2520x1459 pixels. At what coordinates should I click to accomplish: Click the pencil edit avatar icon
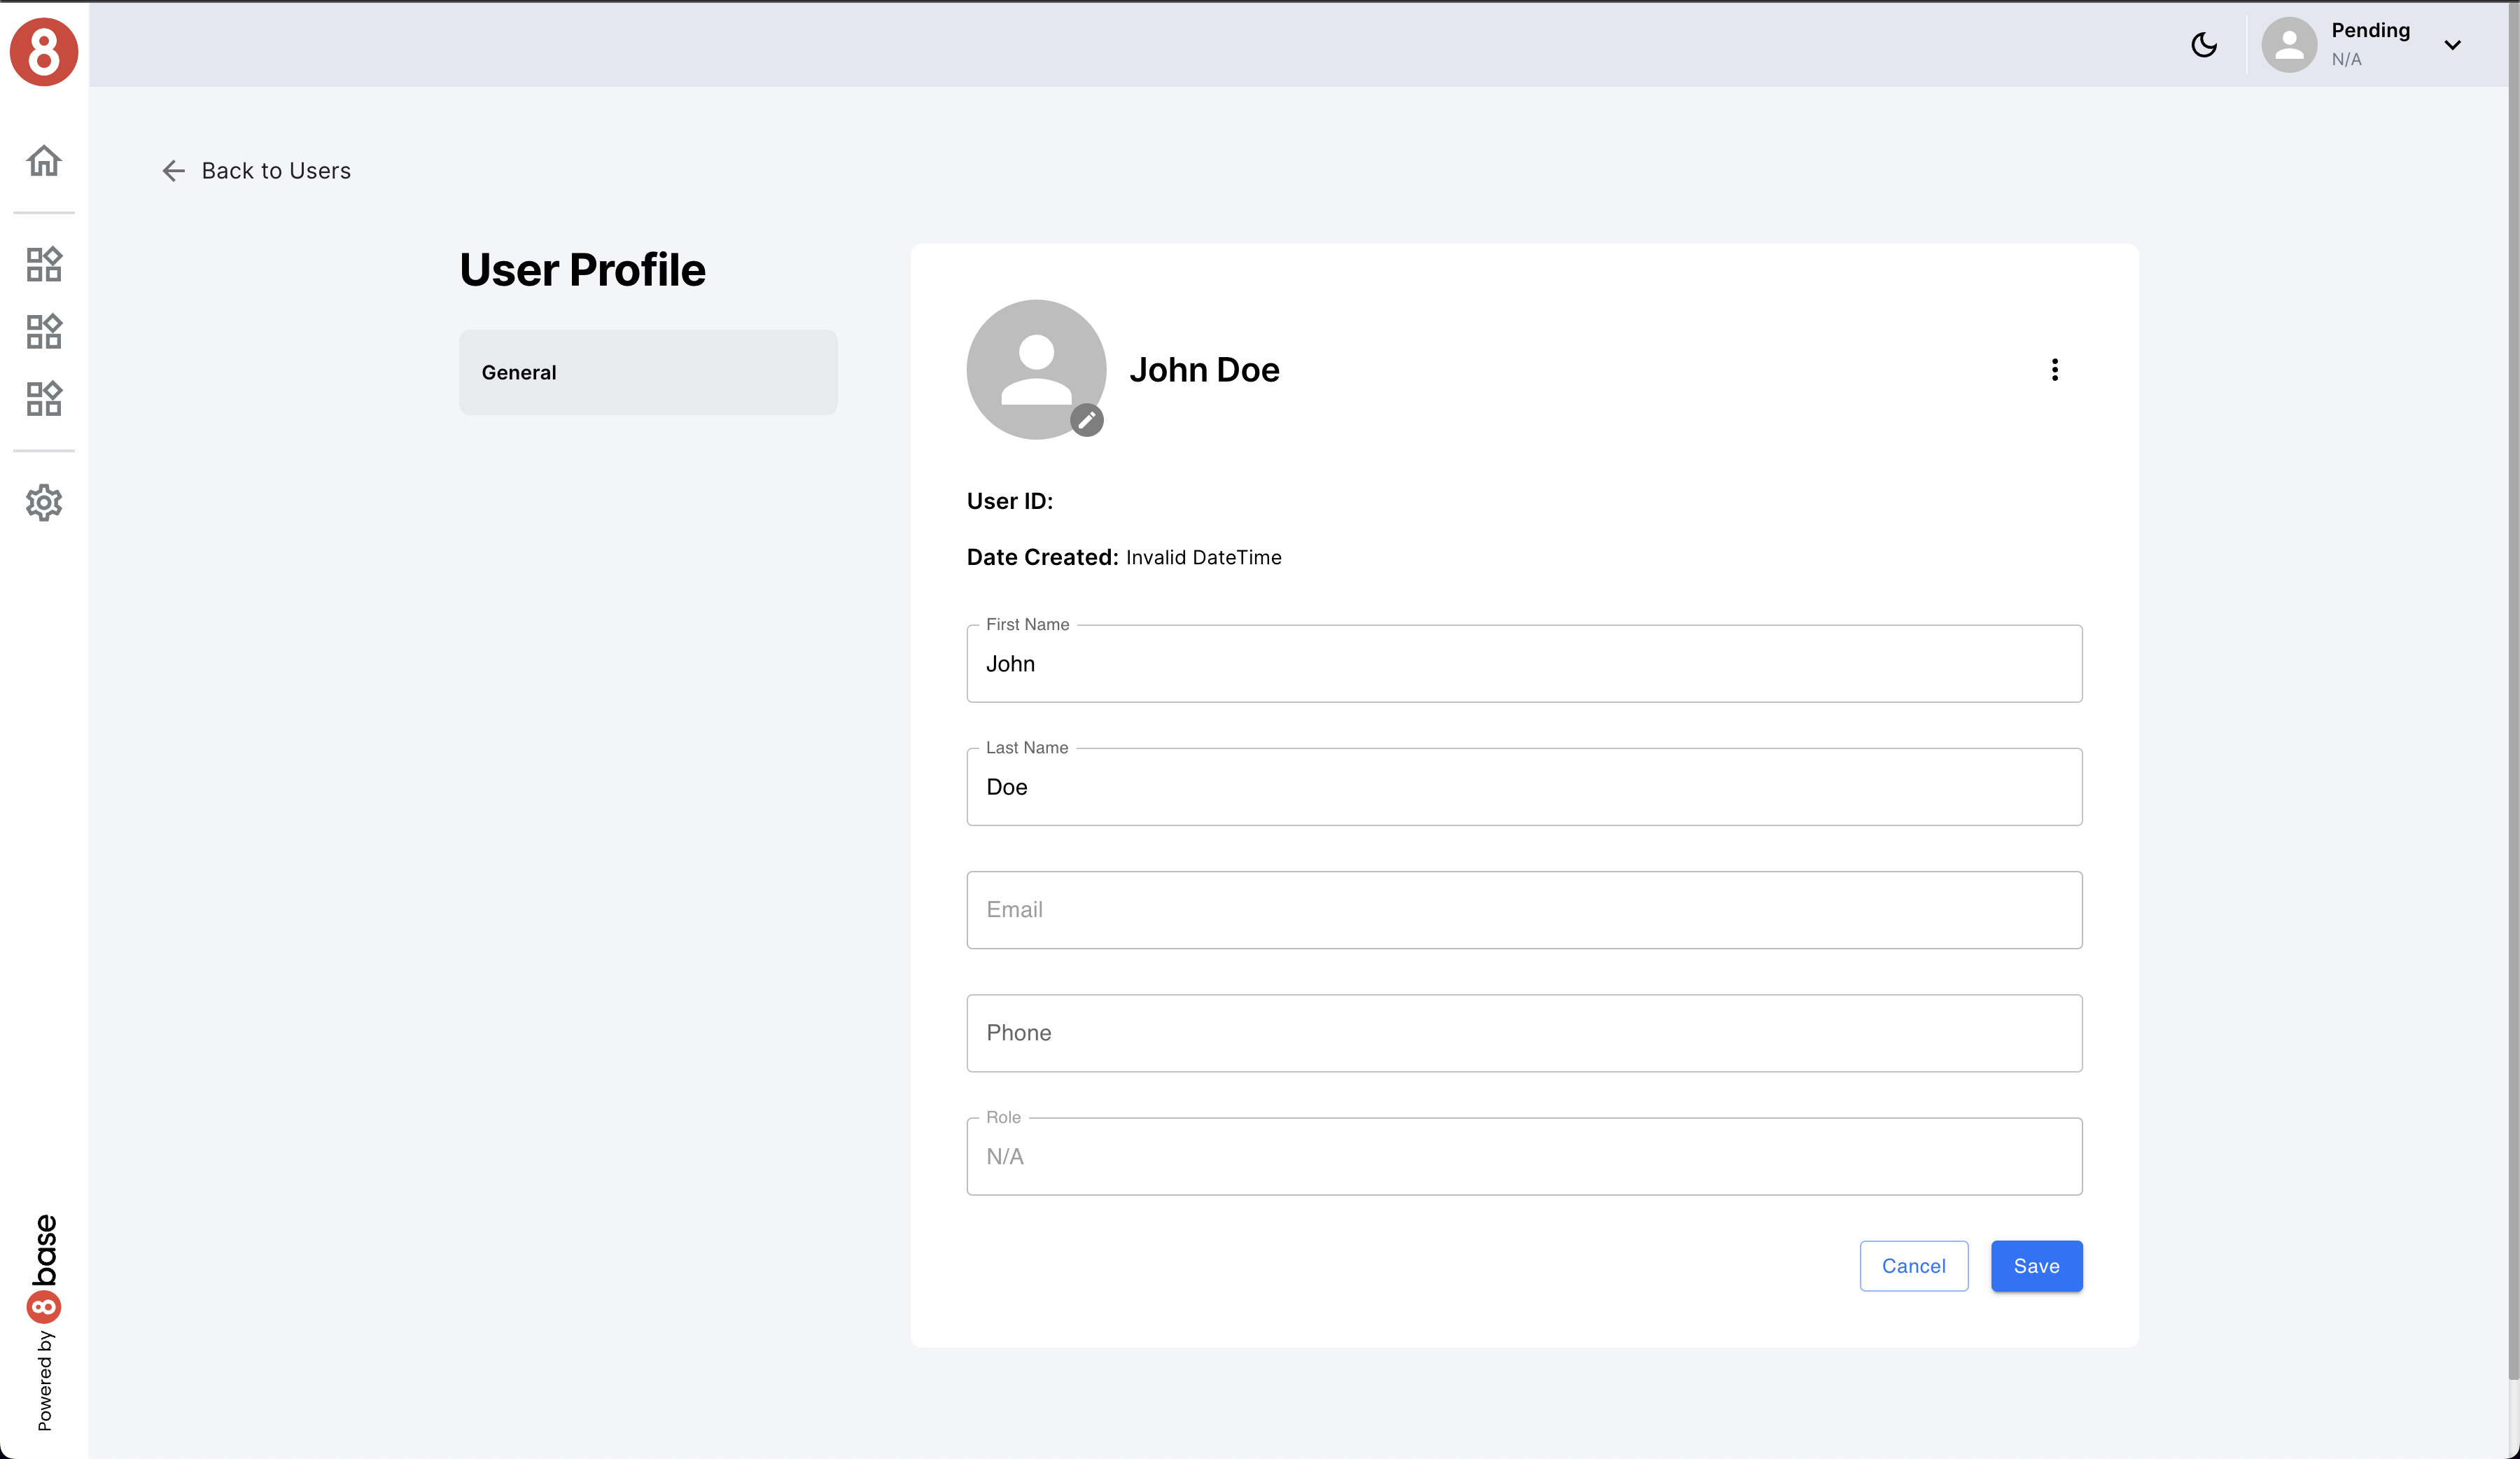point(1086,420)
